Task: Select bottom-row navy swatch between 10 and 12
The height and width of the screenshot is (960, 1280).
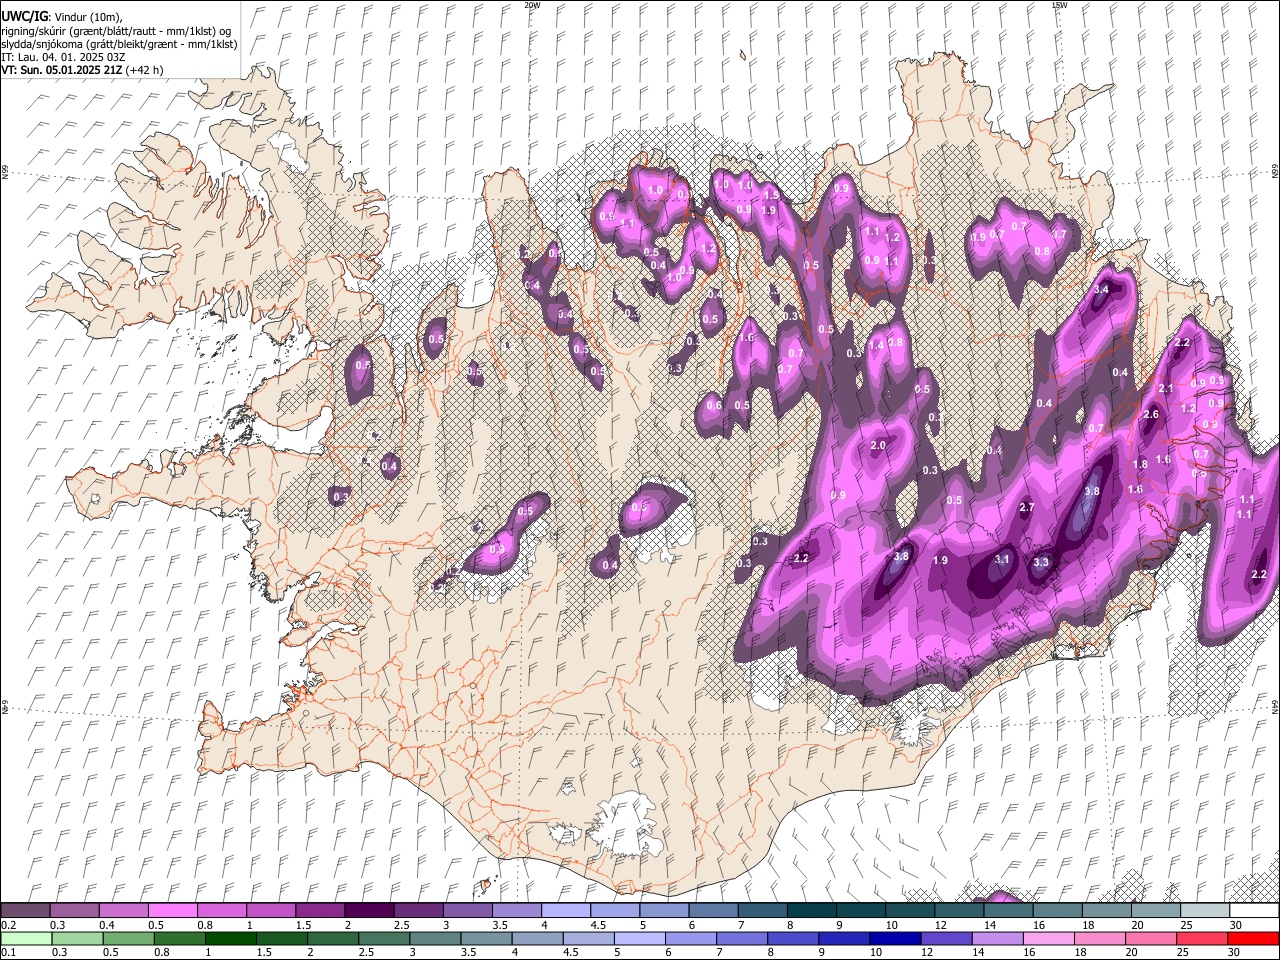Action: tap(895, 938)
